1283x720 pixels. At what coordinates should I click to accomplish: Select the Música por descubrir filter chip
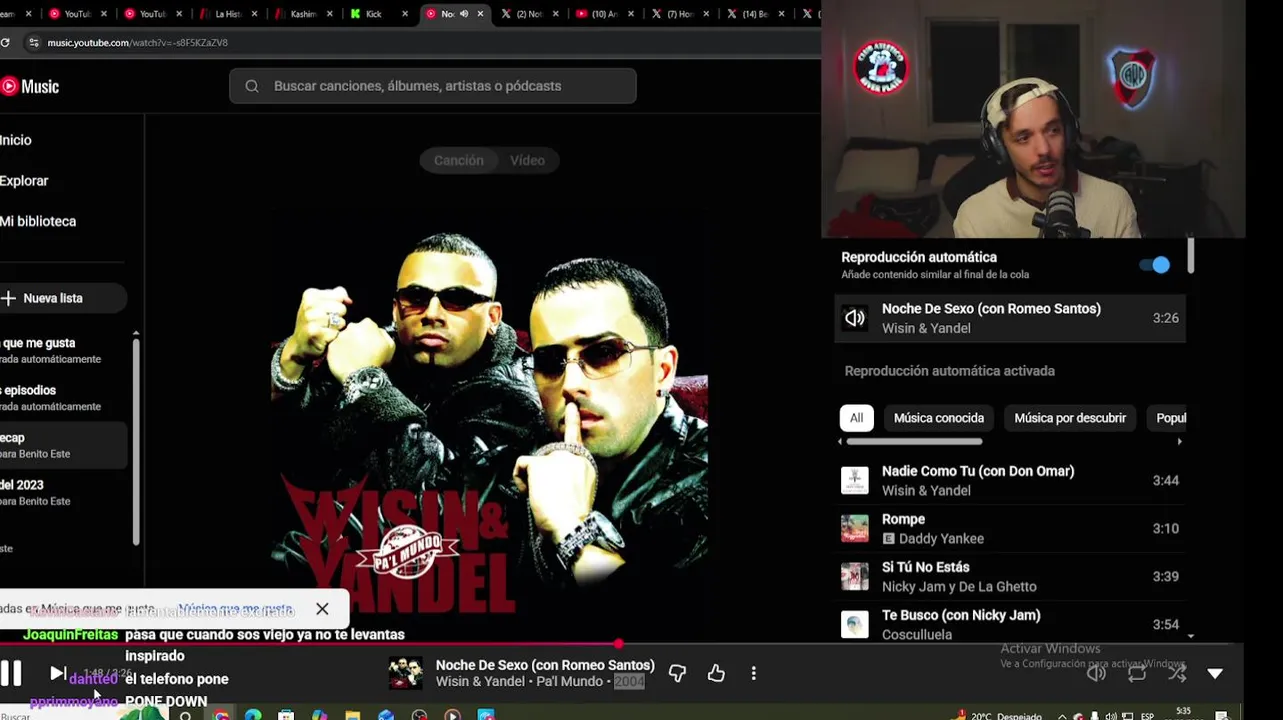click(1070, 418)
